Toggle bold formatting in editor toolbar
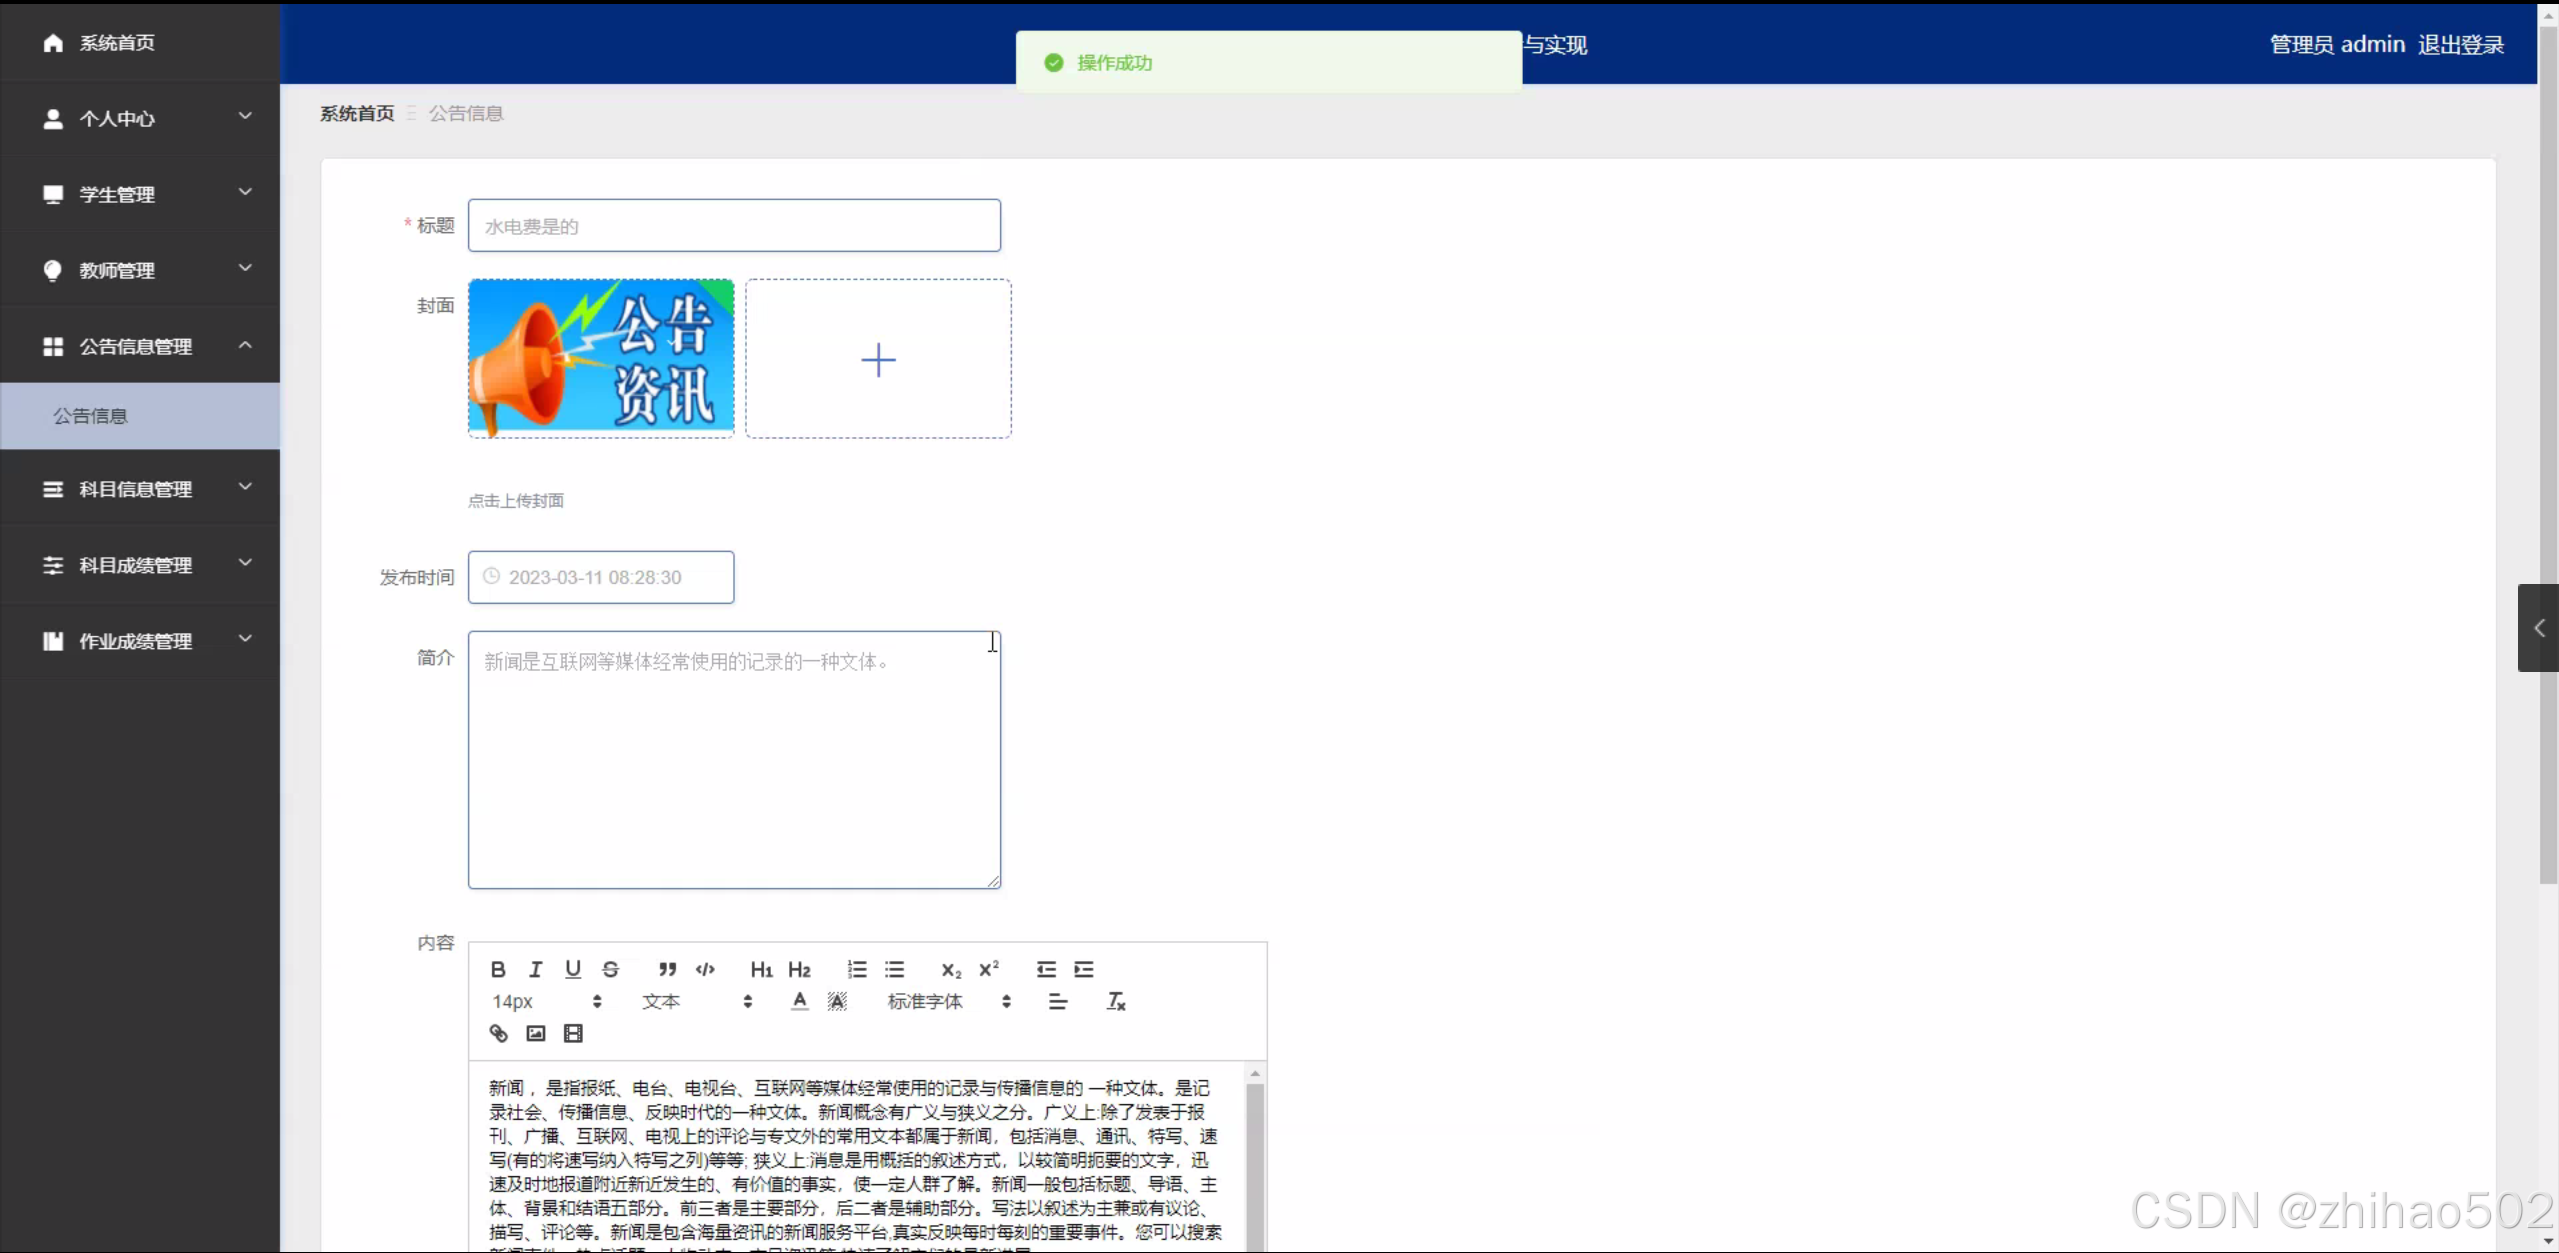The height and width of the screenshot is (1253, 2559). [498, 969]
